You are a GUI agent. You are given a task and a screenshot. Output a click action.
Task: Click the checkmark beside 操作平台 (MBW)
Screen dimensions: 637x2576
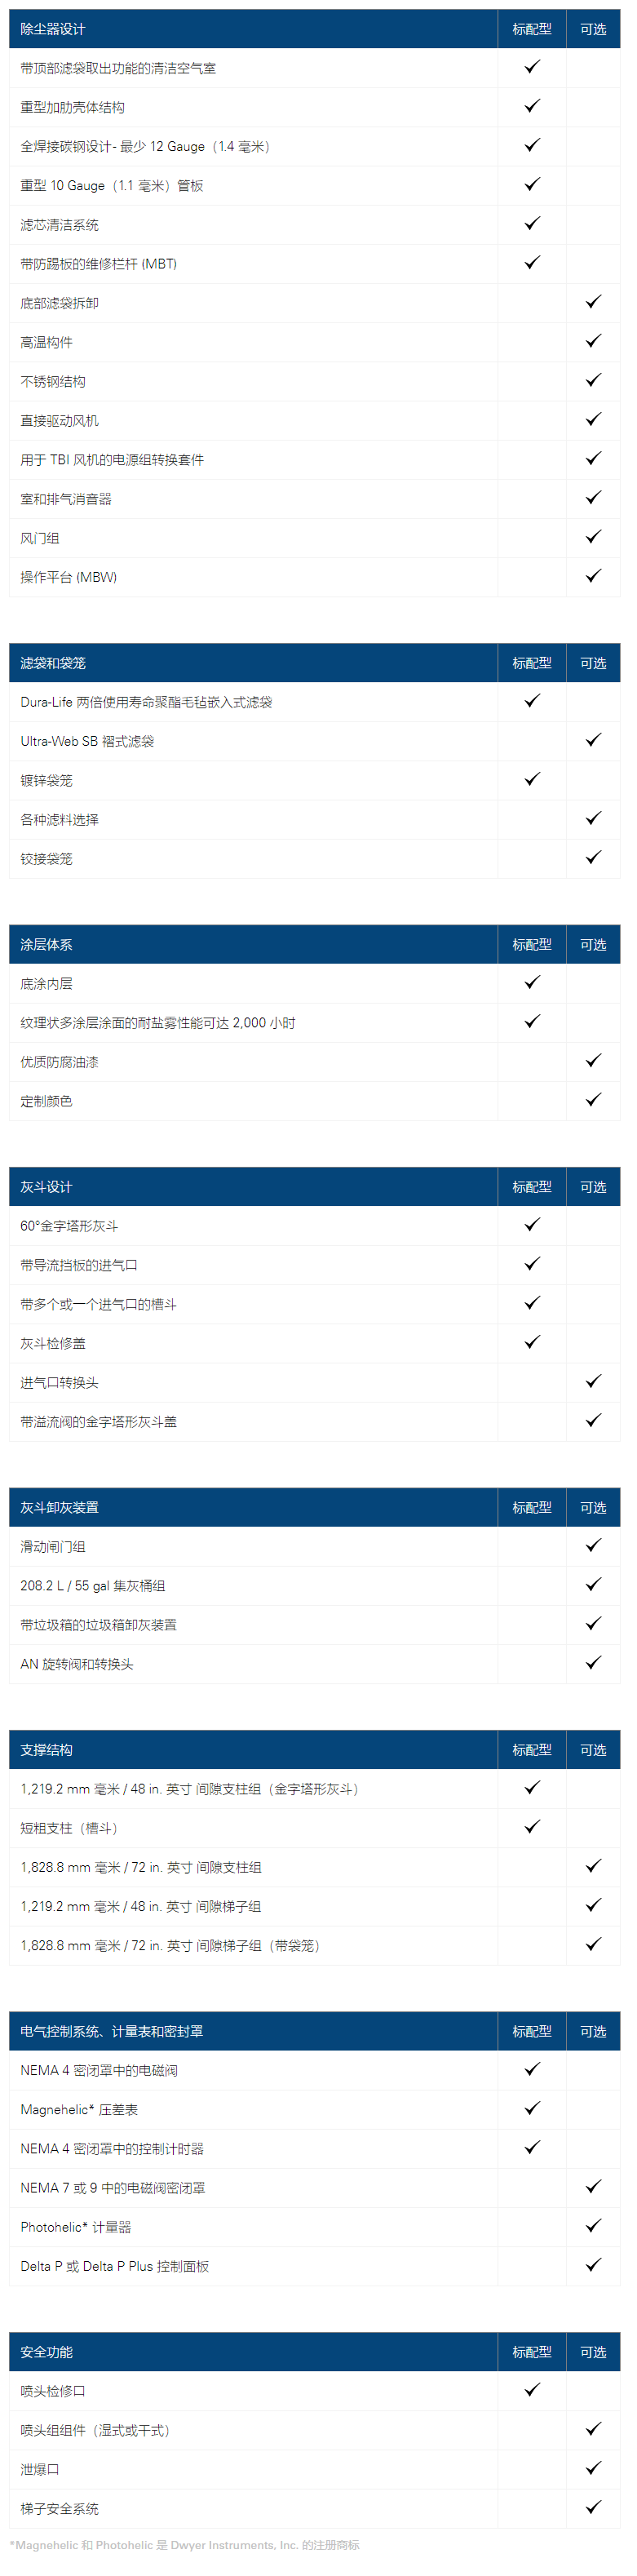click(x=593, y=576)
